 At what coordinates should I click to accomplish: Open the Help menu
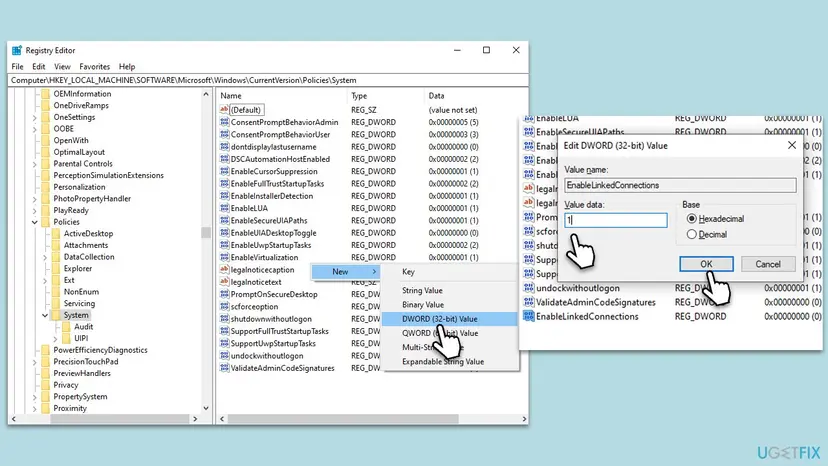tap(127, 67)
